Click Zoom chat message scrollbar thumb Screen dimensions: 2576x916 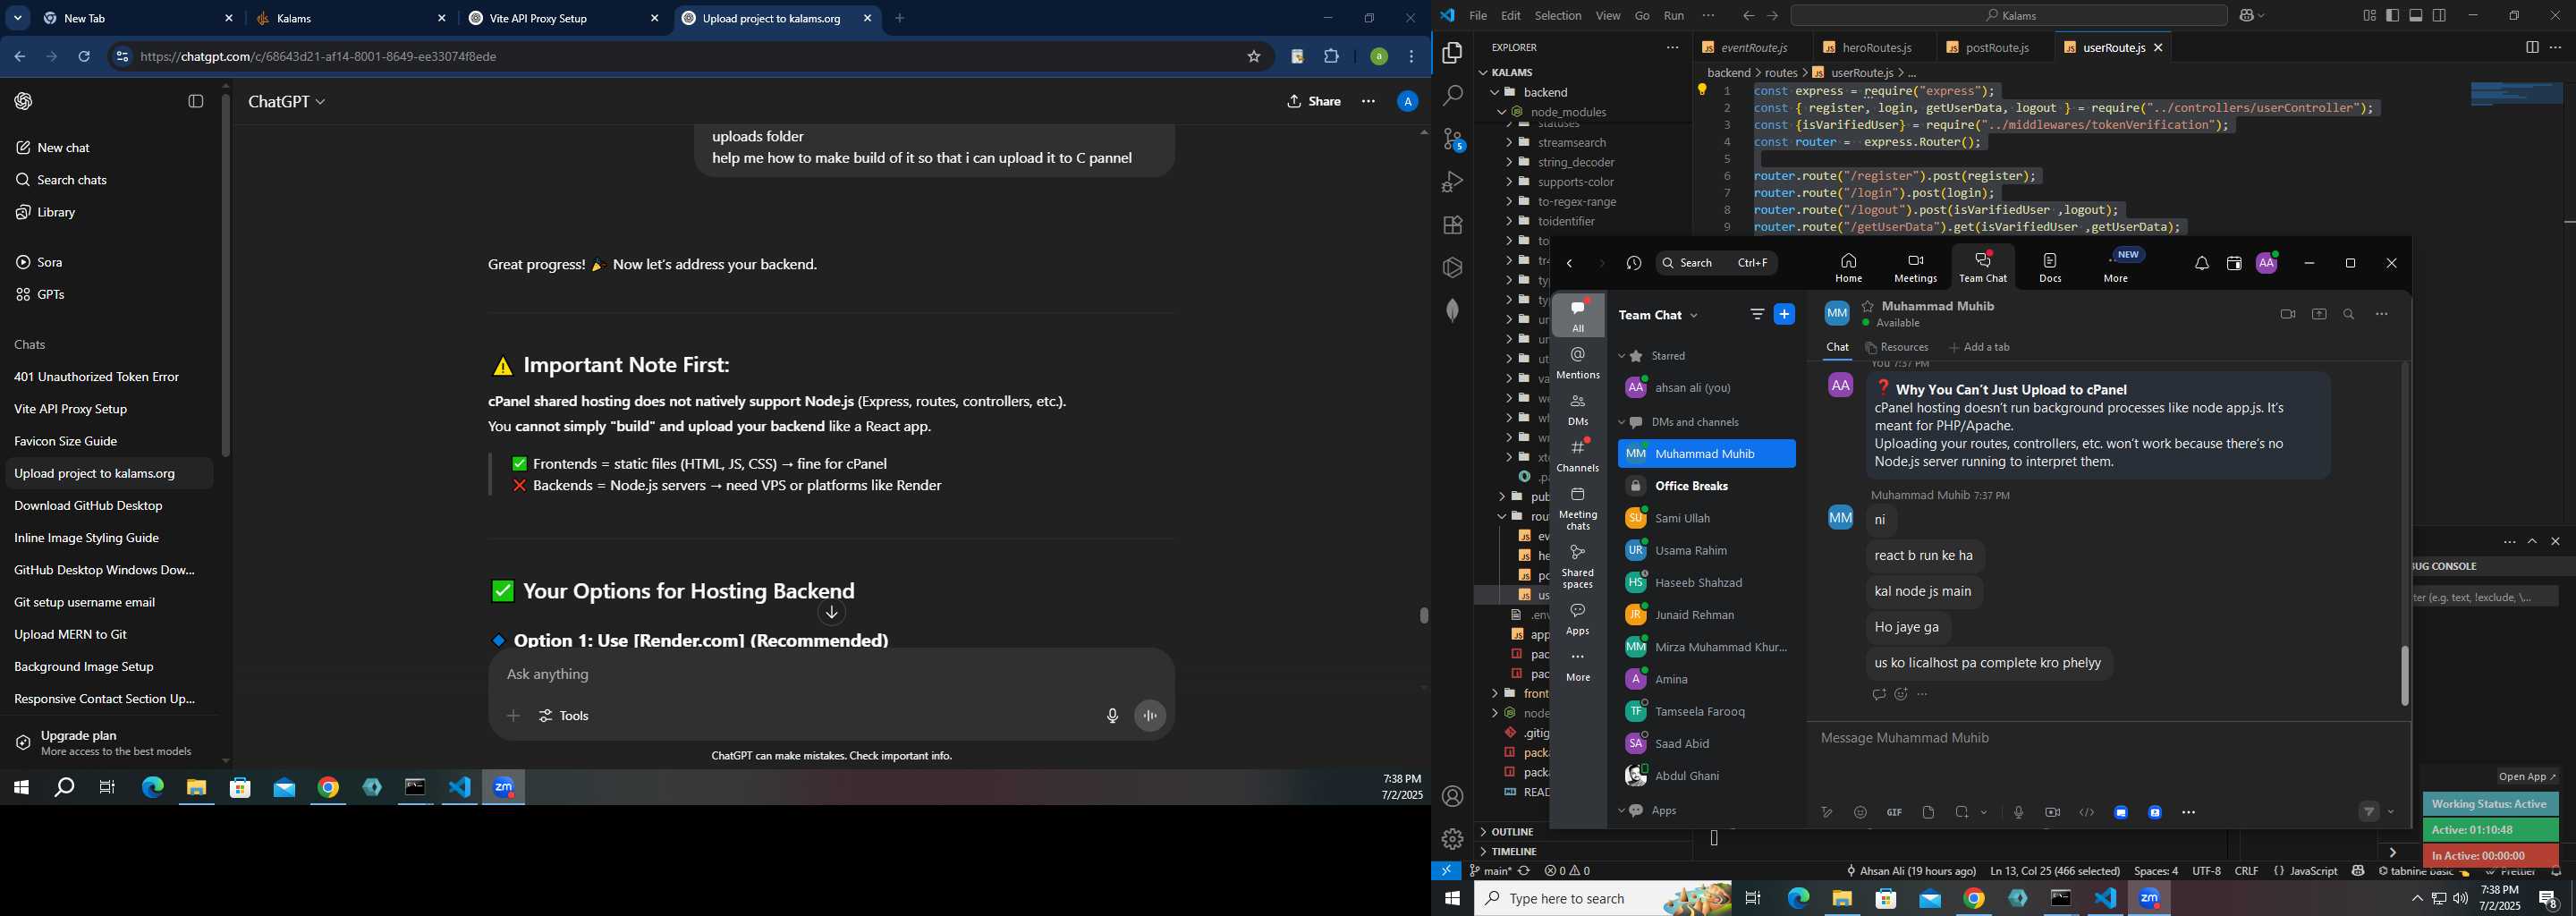(2404, 676)
